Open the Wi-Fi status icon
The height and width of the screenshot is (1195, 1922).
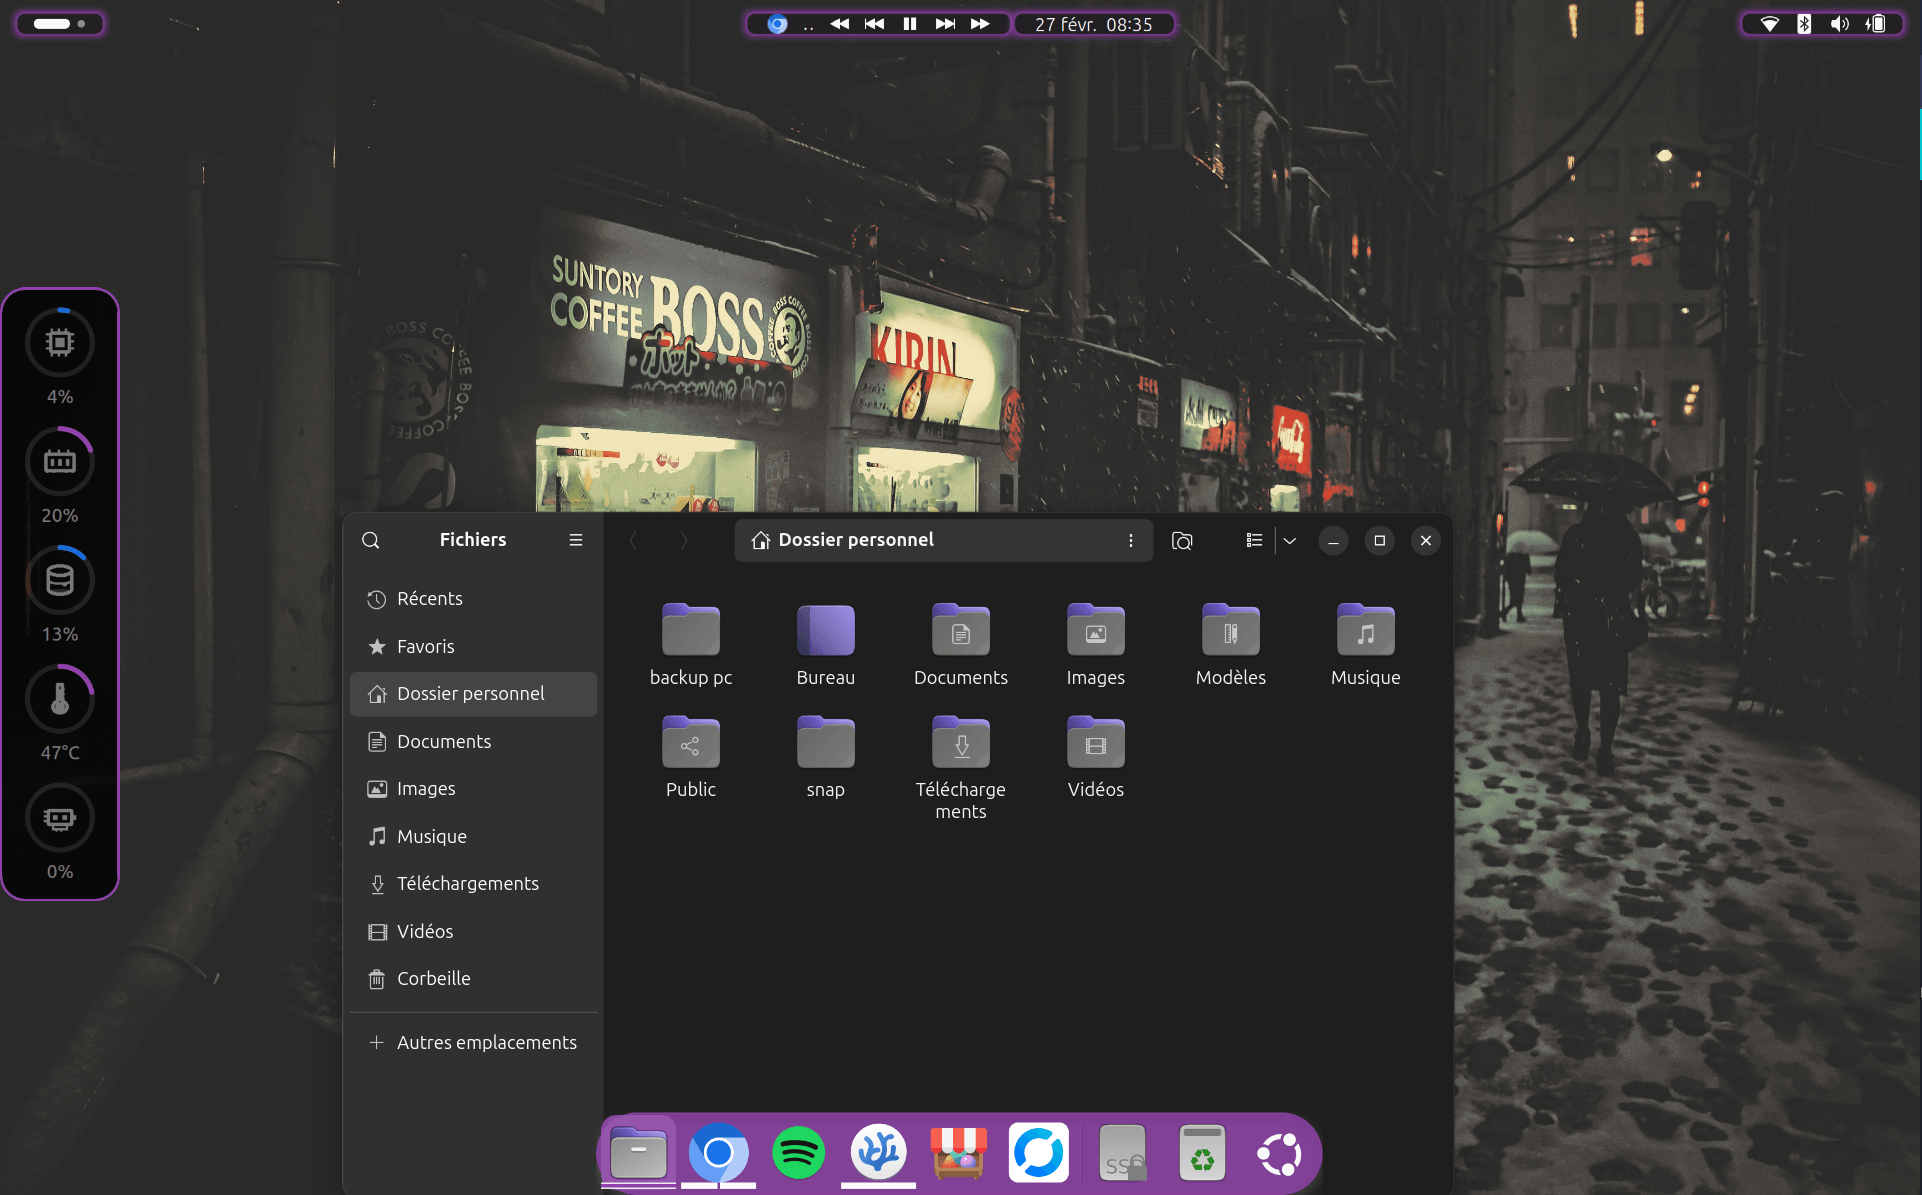[x=1769, y=24]
